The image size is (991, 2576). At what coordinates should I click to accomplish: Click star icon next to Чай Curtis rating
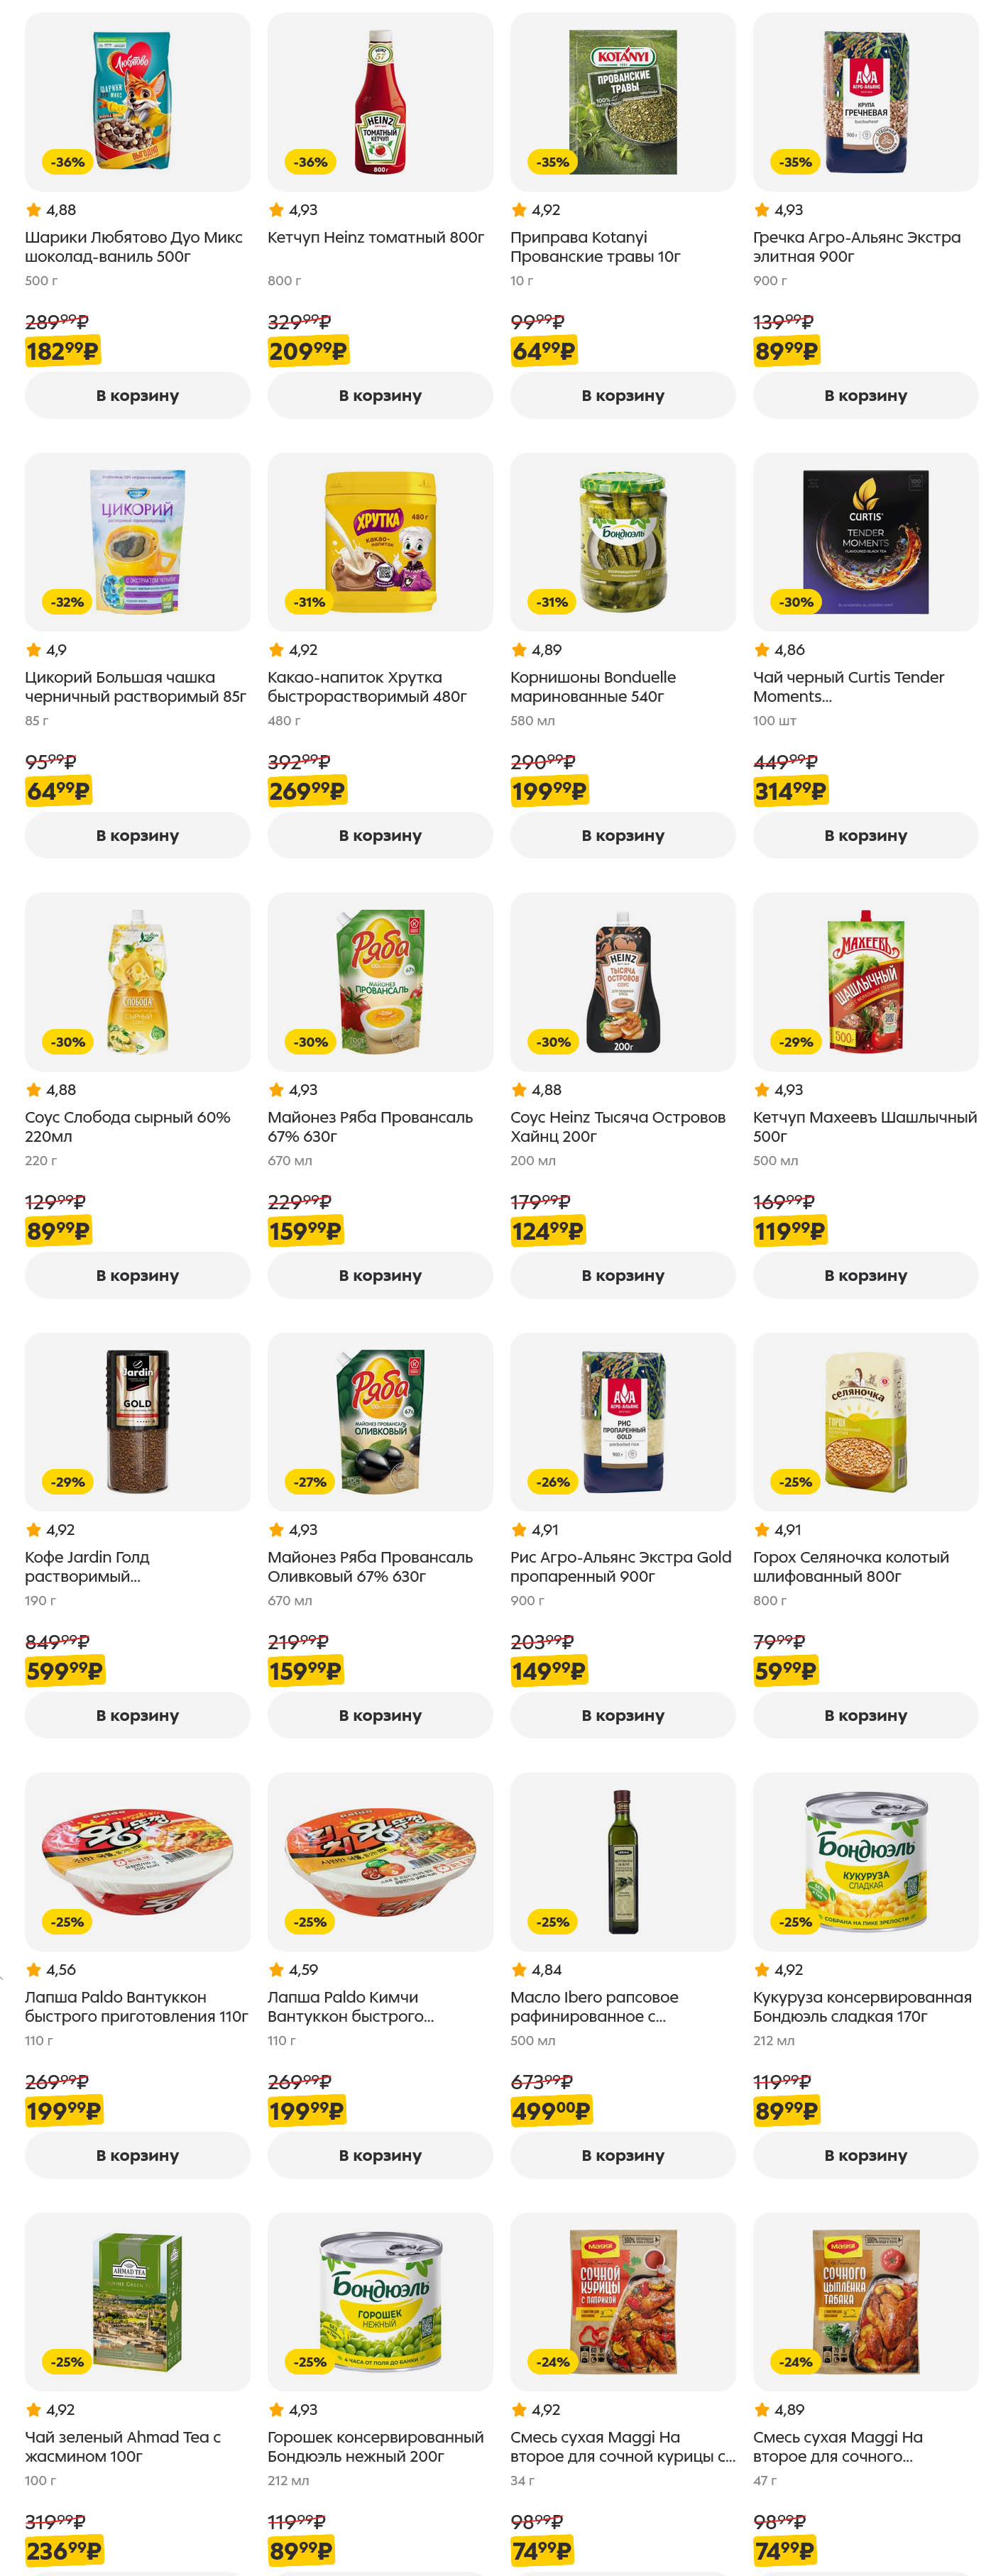point(762,650)
